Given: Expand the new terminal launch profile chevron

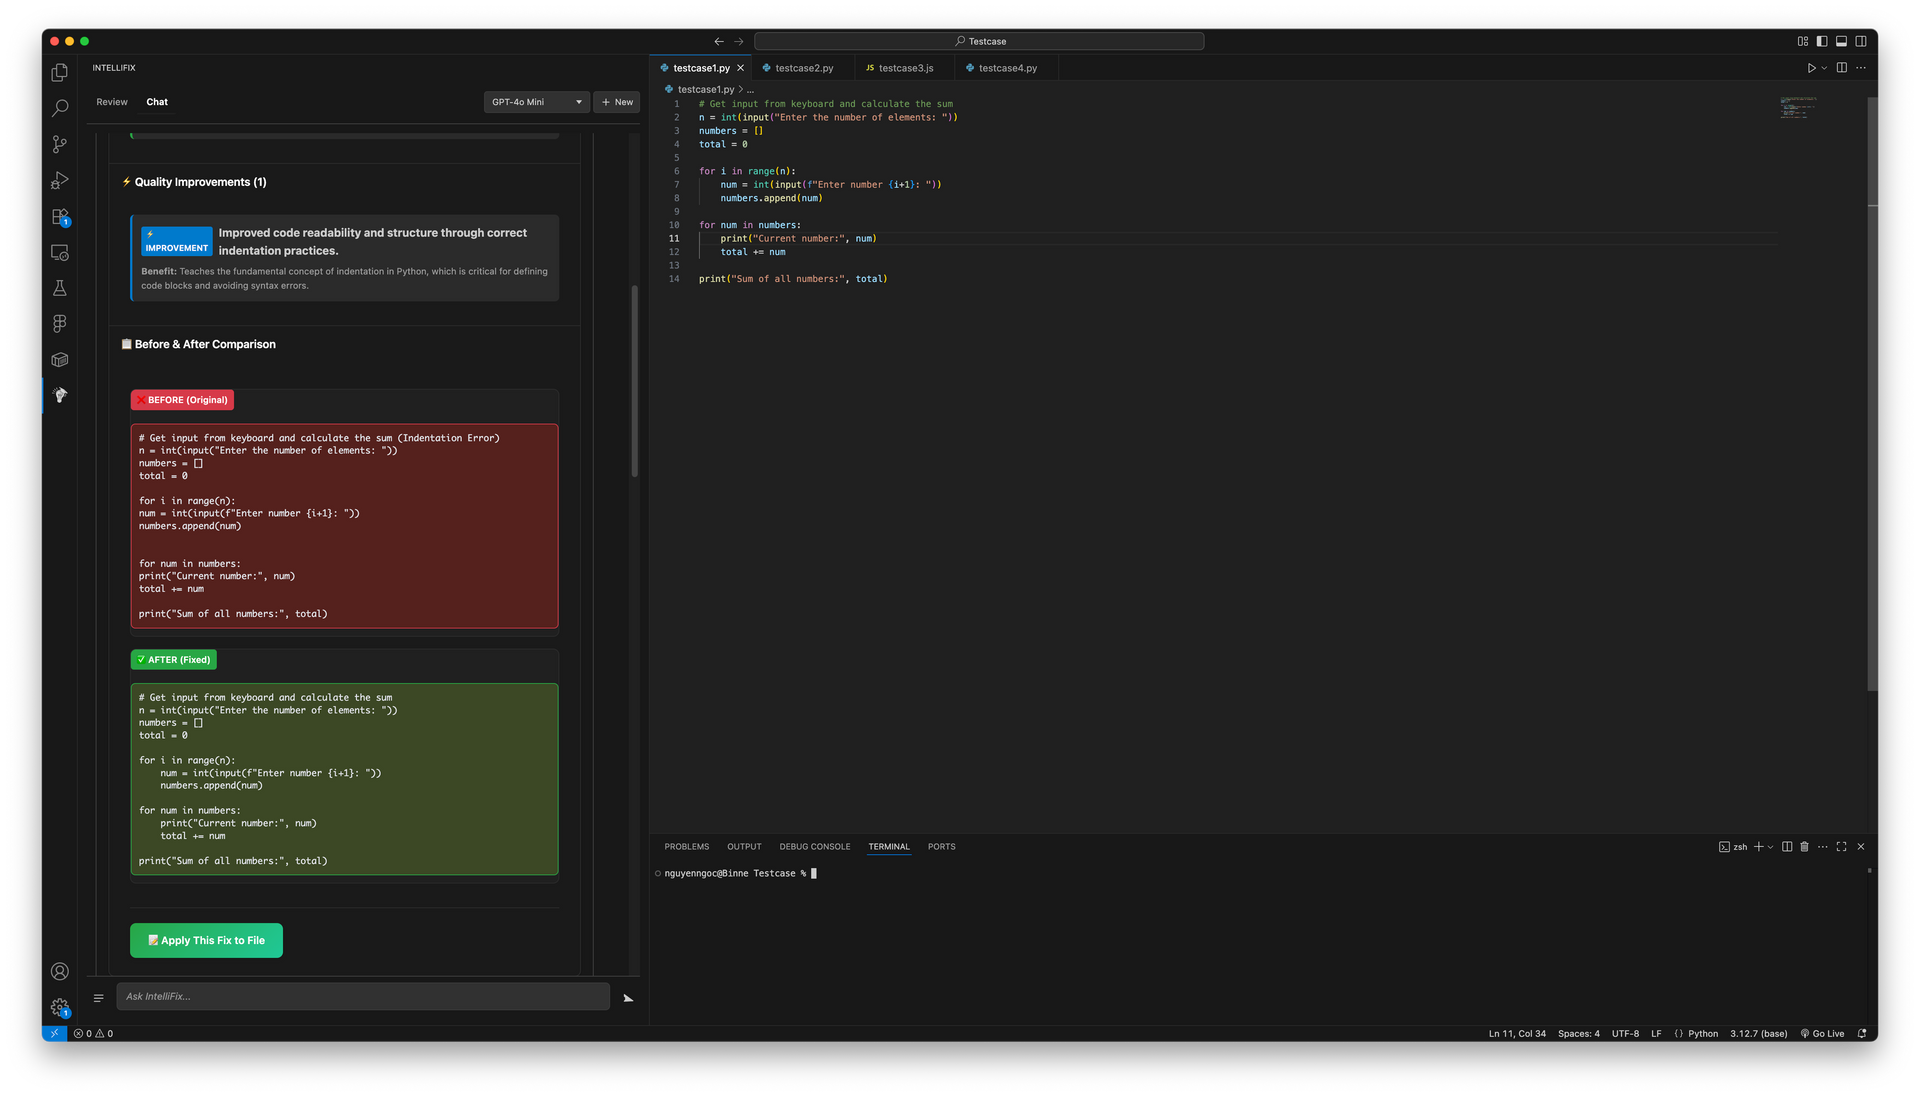Looking at the screenshot, I should coord(1771,847).
